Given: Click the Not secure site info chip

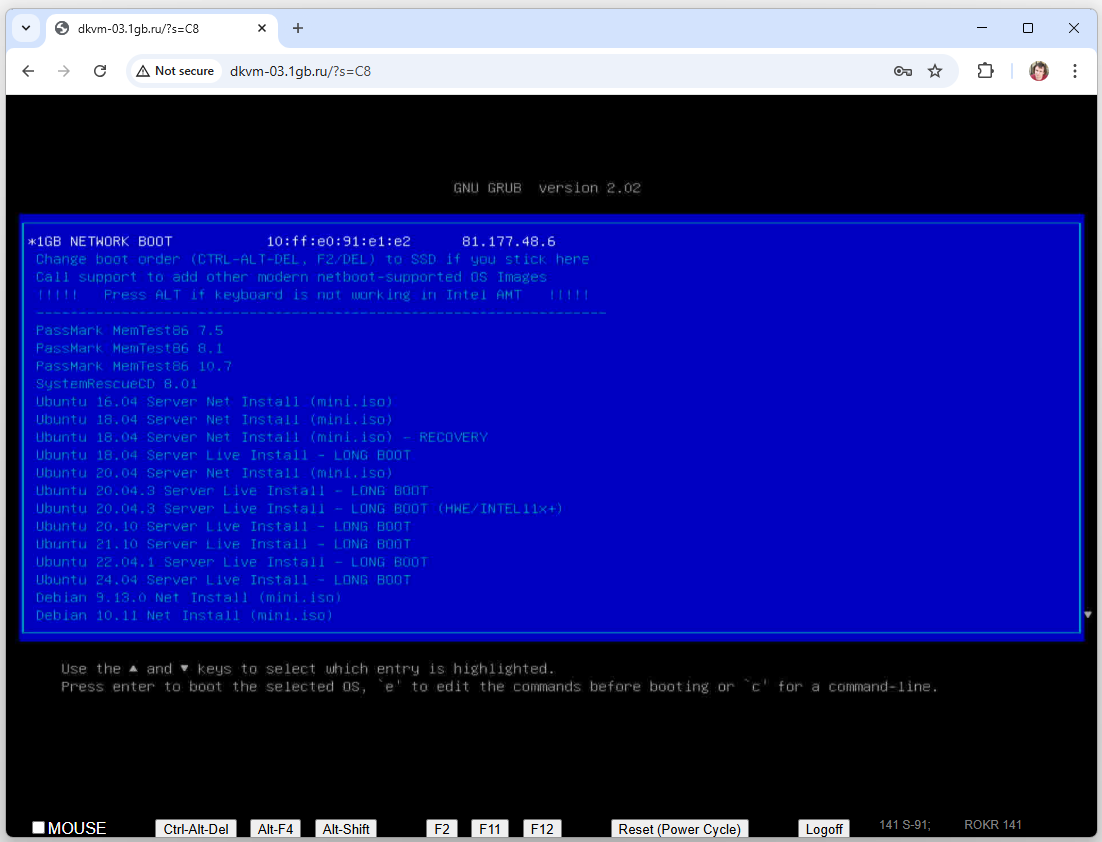Looking at the screenshot, I should click(176, 71).
